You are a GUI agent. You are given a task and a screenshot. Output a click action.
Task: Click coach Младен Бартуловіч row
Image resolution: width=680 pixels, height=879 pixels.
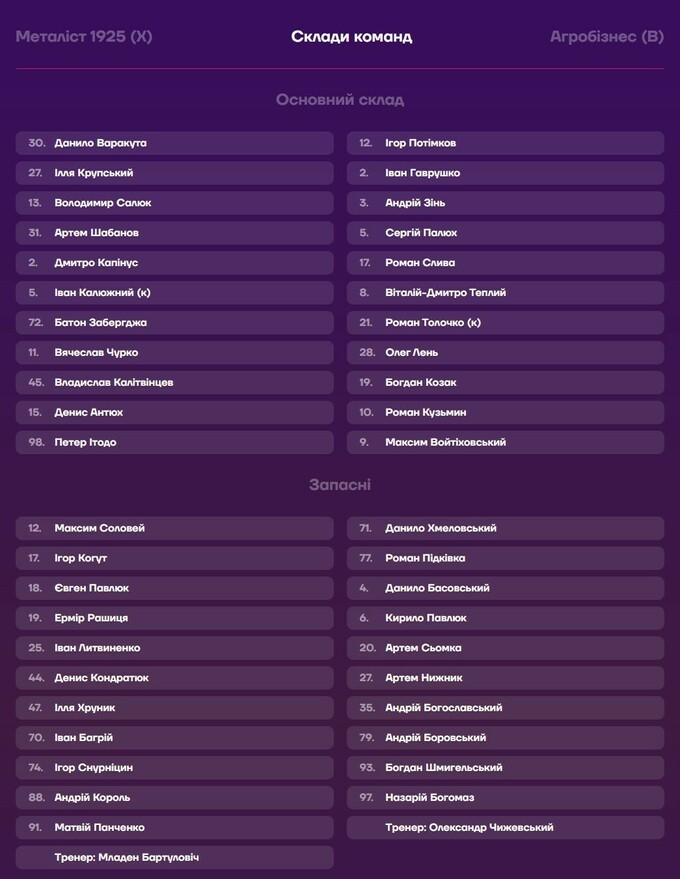click(x=174, y=857)
